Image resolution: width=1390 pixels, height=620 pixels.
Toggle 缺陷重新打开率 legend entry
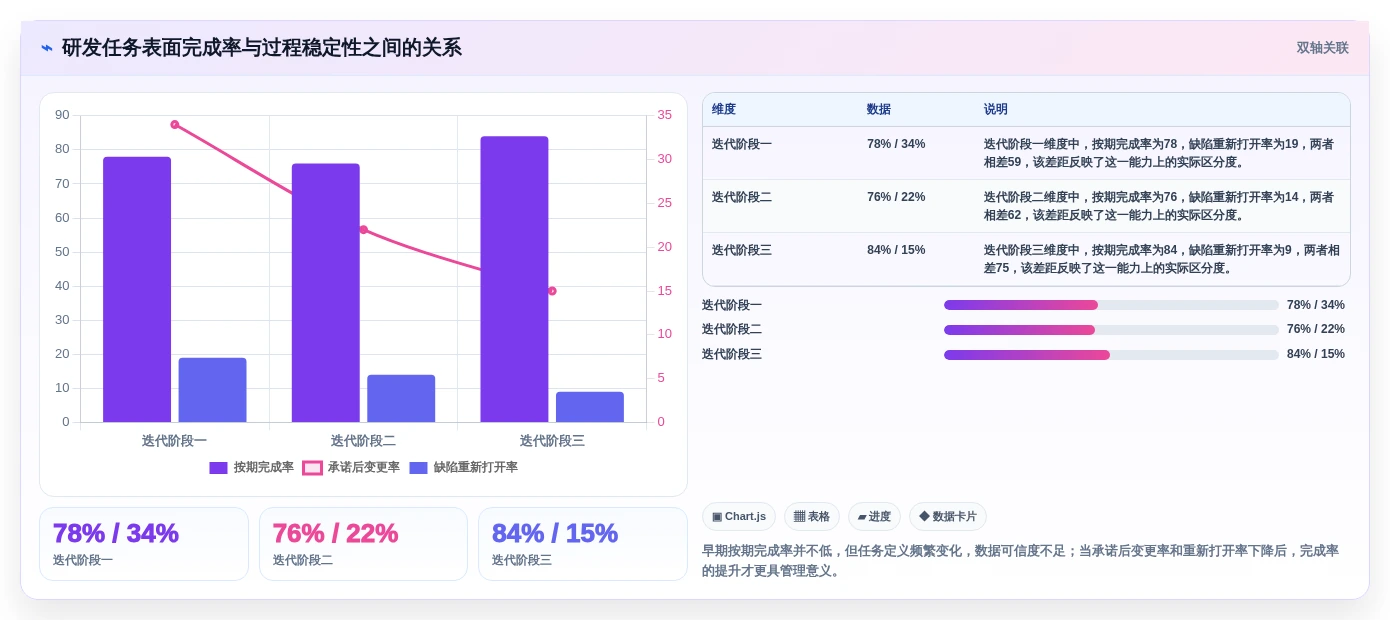point(463,467)
